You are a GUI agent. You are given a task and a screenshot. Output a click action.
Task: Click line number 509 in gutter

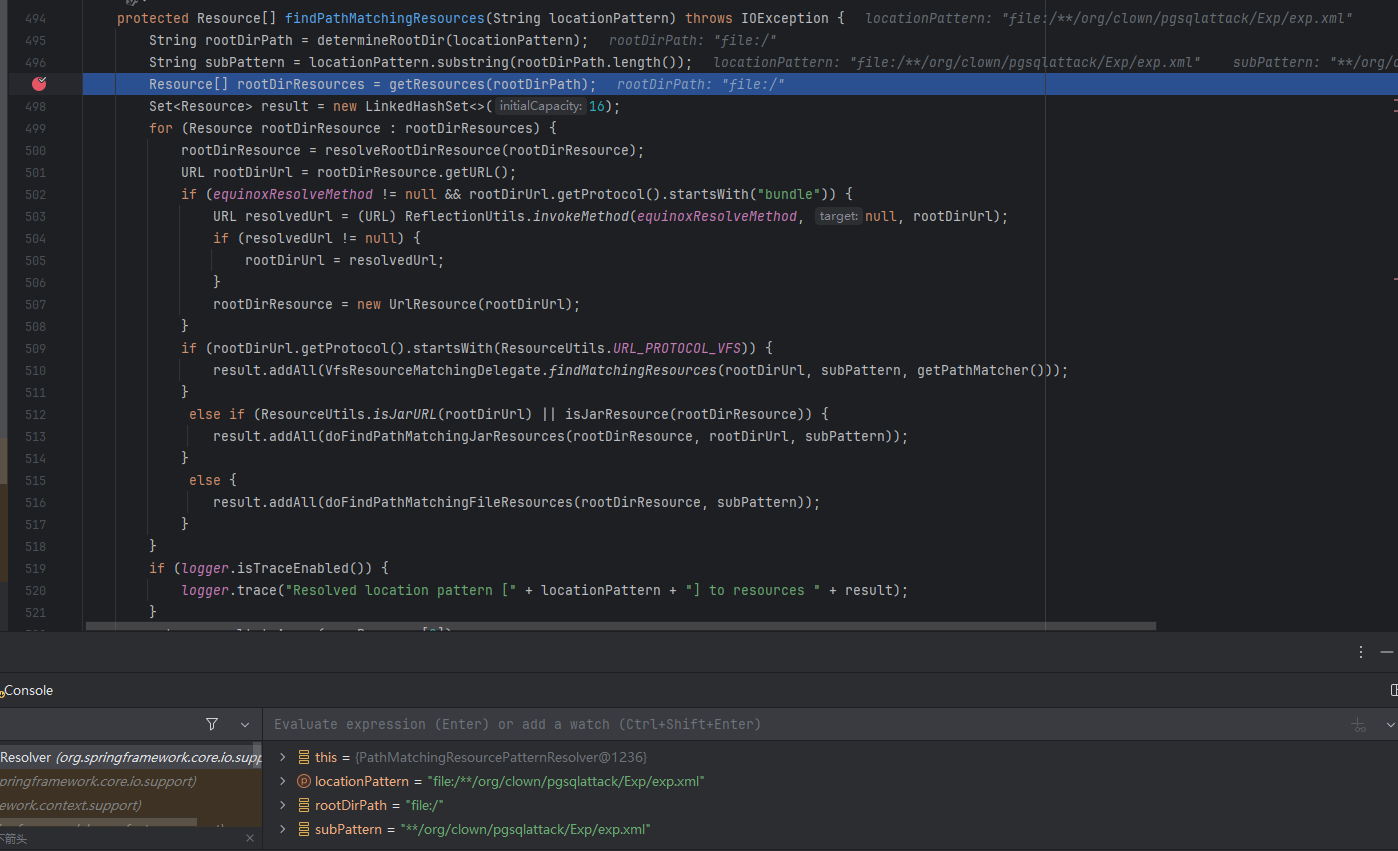click(x=35, y=348)
